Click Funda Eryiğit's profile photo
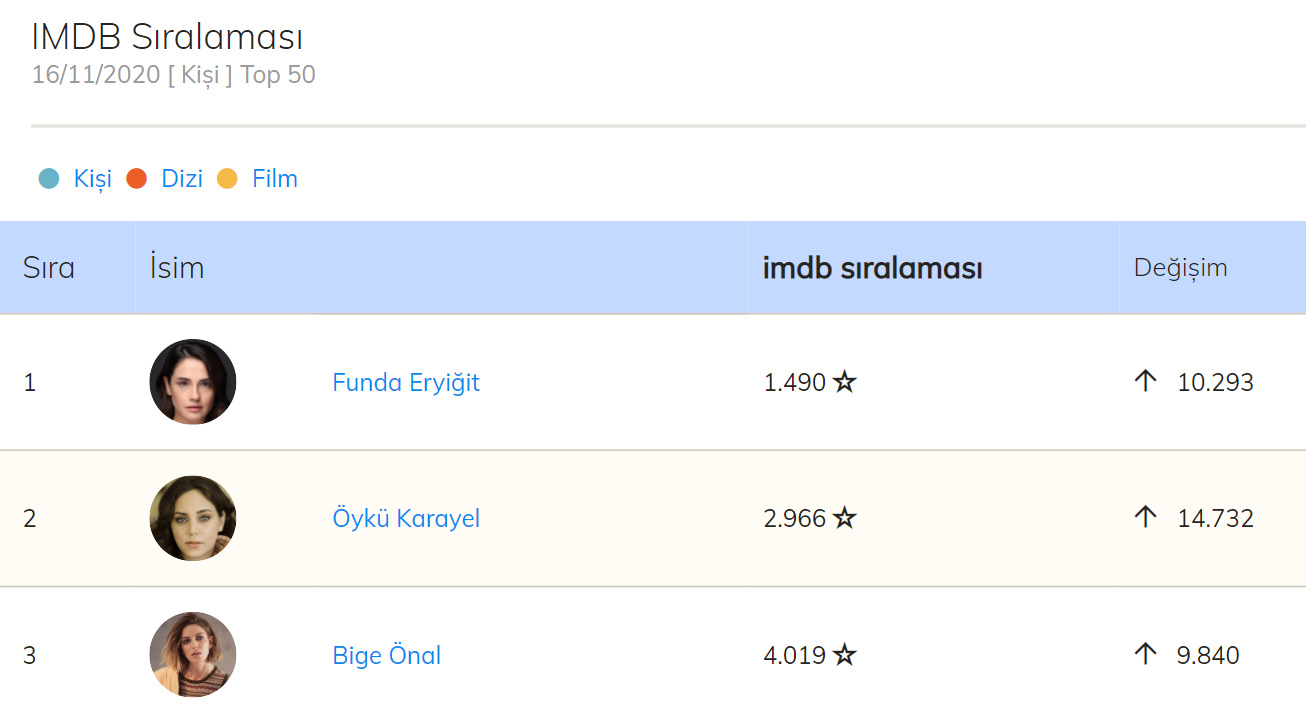Viewport: 1306px width, 718px height. 193,382
